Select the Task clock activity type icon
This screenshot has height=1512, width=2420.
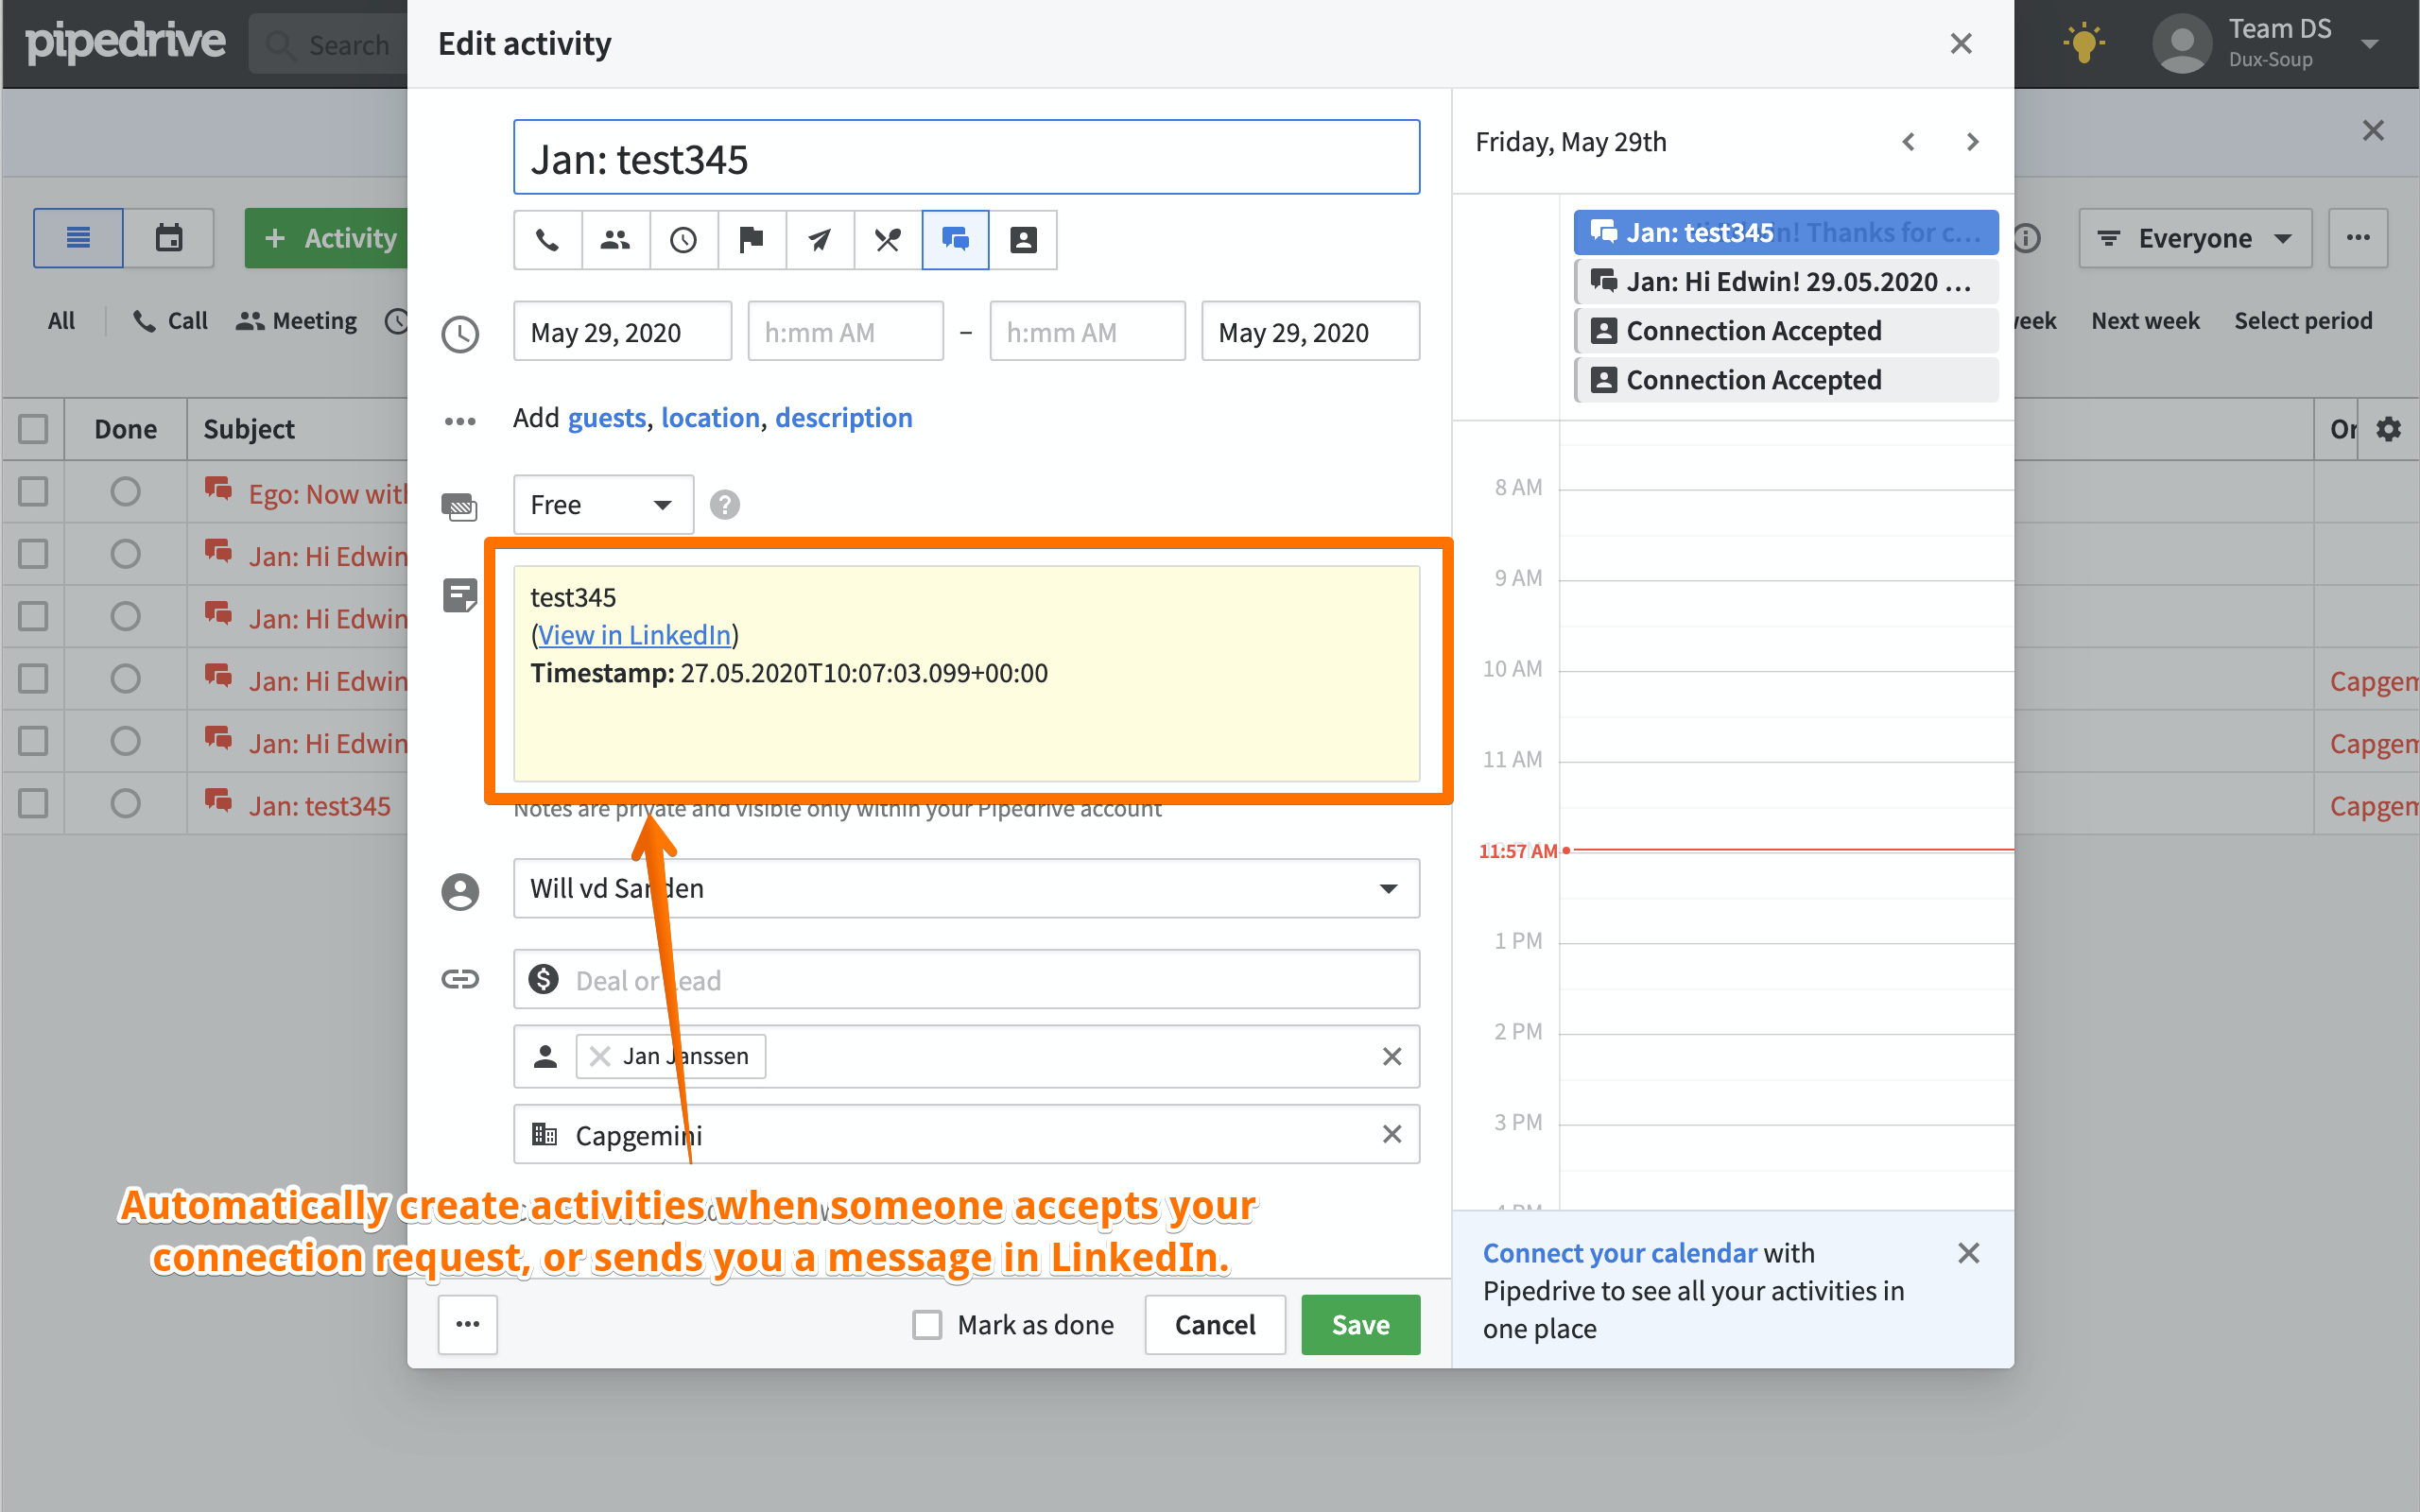[x=683, y=240]
